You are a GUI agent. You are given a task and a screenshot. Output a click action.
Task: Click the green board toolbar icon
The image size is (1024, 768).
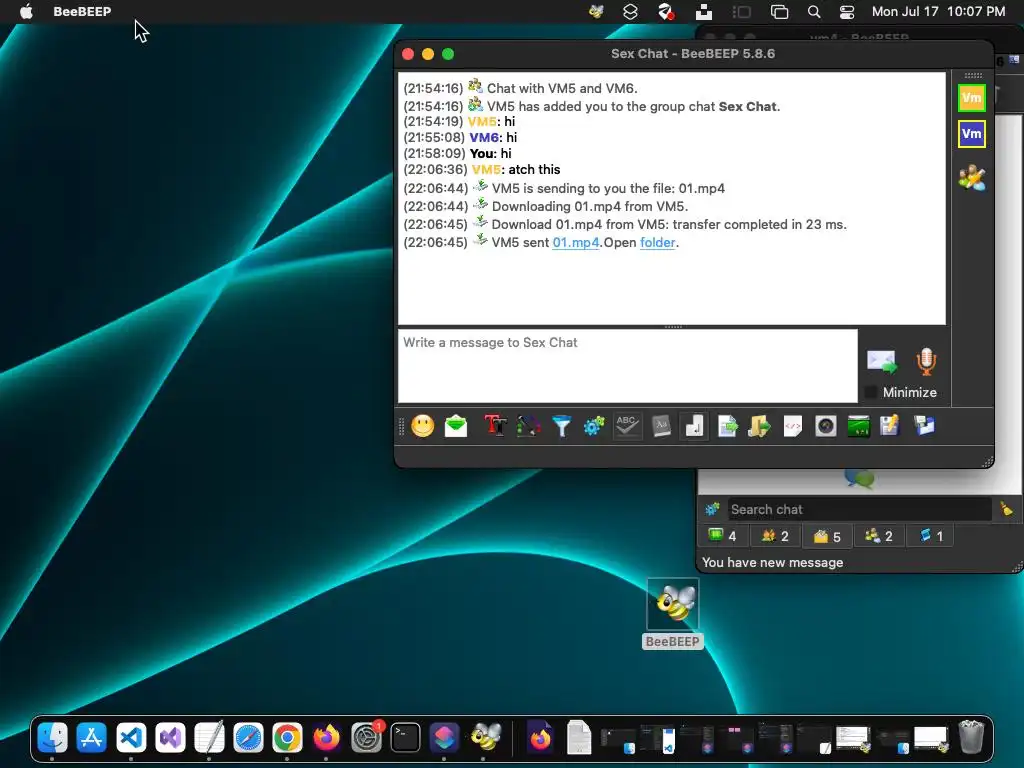858,426
